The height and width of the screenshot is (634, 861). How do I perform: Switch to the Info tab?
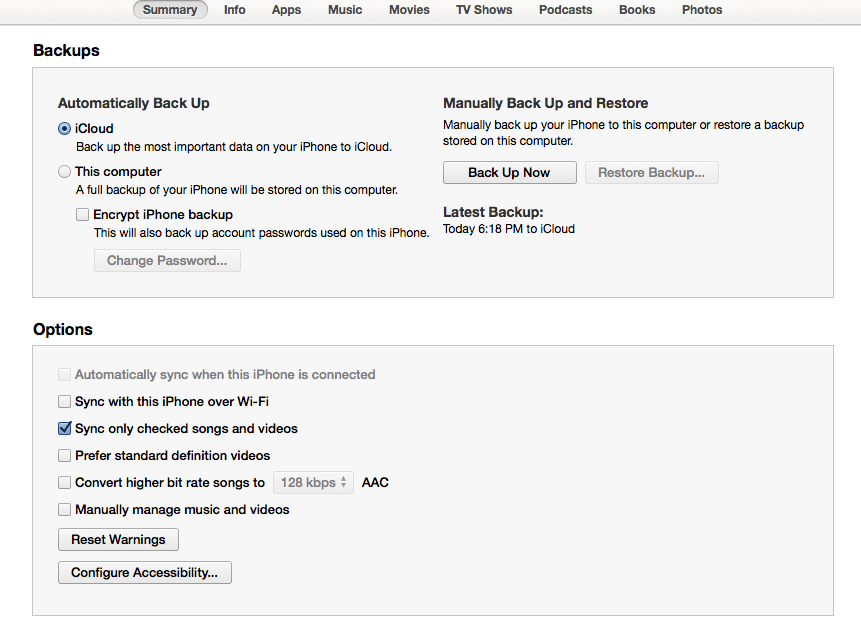(234, 10)
